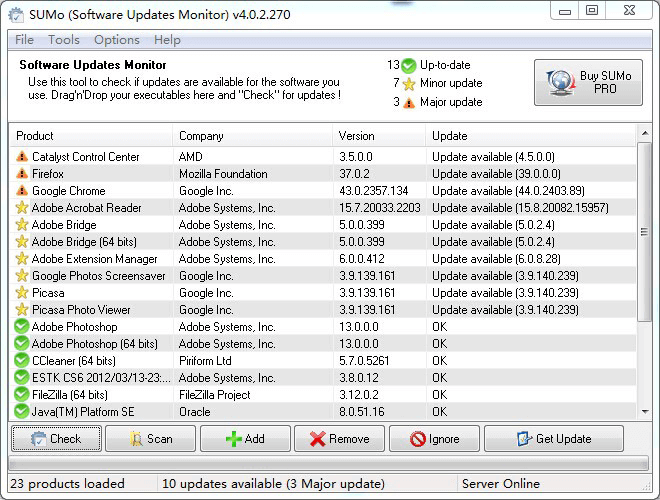
Task: Select the Adobe Bridge row with version 5.0.0.399
Action: click(x=323, y=225)
